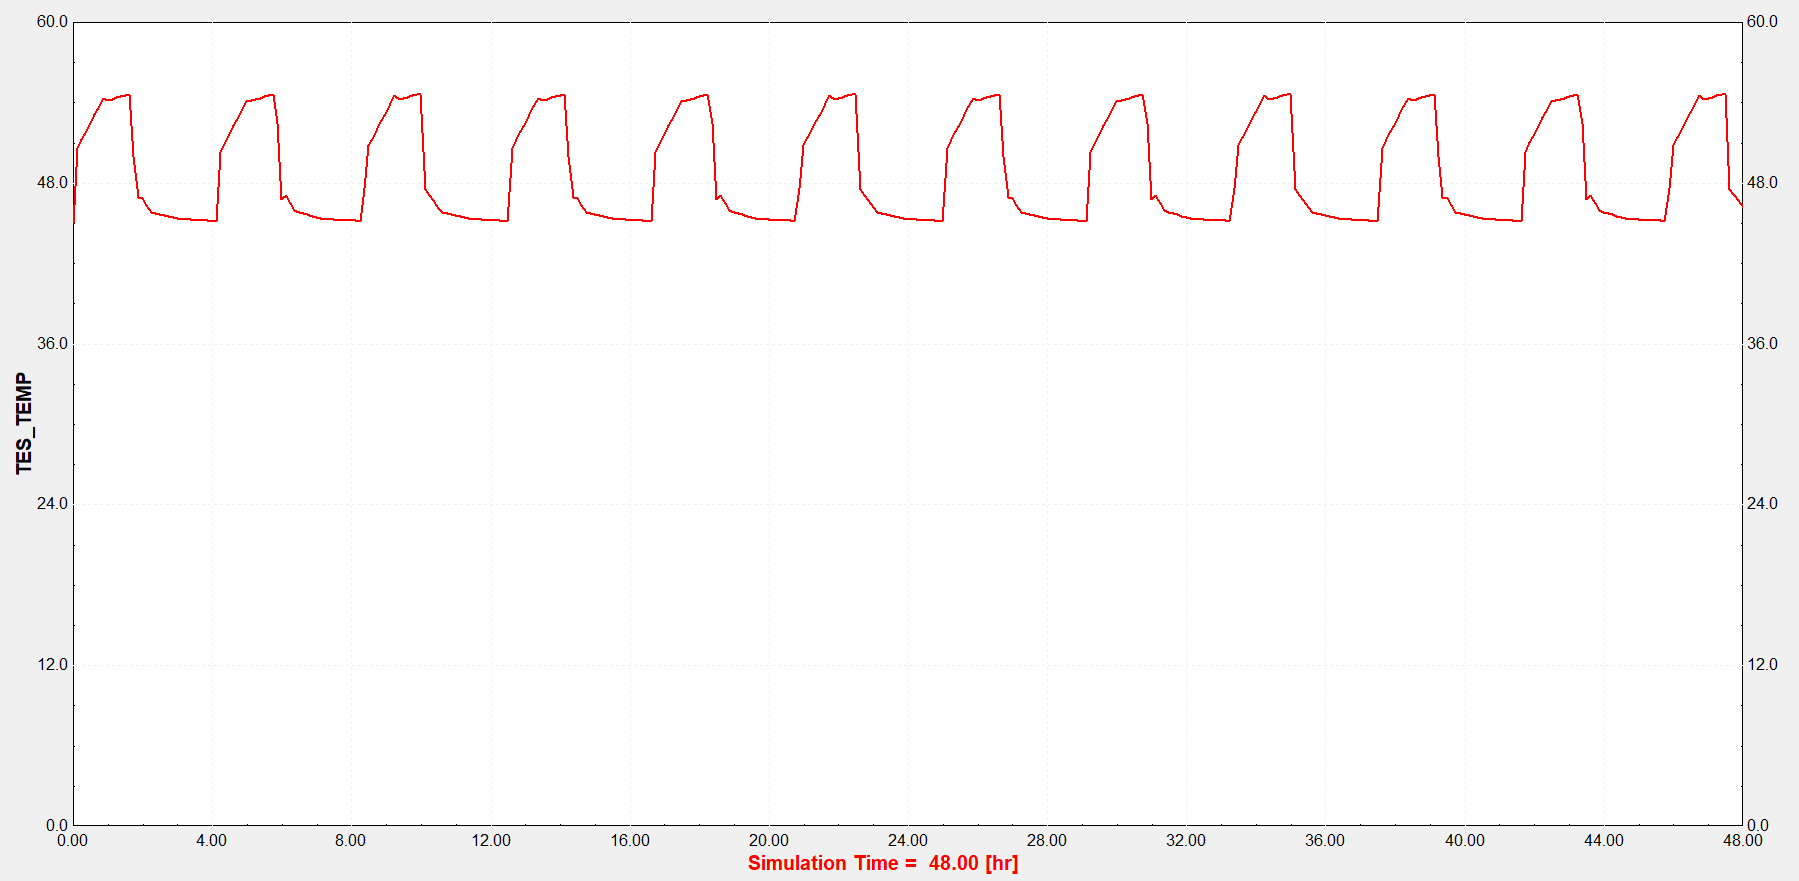This screenshot has height=881, width=1799.
Task: Click the 60.0 value on left axis
Action: click(52, 22)
